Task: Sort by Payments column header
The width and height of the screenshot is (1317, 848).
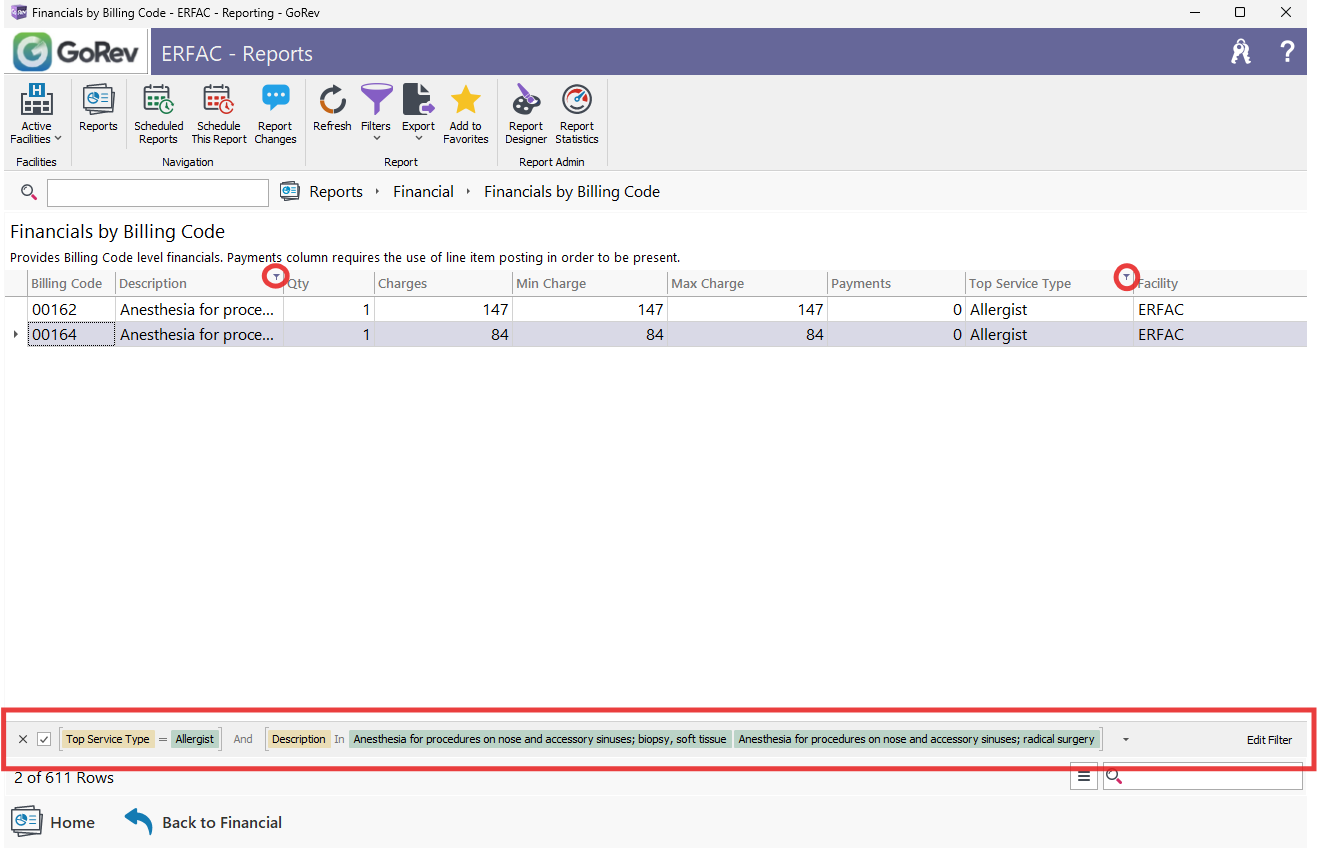Action: (x=896, y=284)
